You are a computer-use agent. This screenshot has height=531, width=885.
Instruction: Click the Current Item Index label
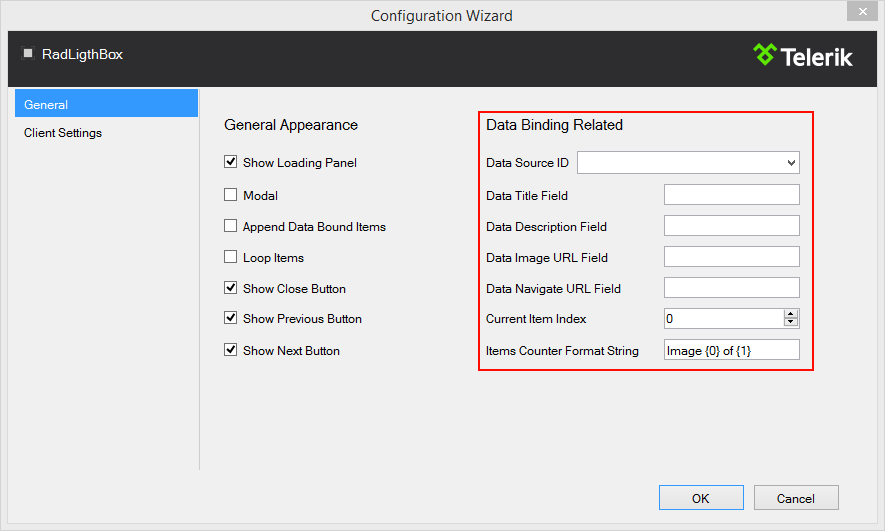tap(536, 319)
